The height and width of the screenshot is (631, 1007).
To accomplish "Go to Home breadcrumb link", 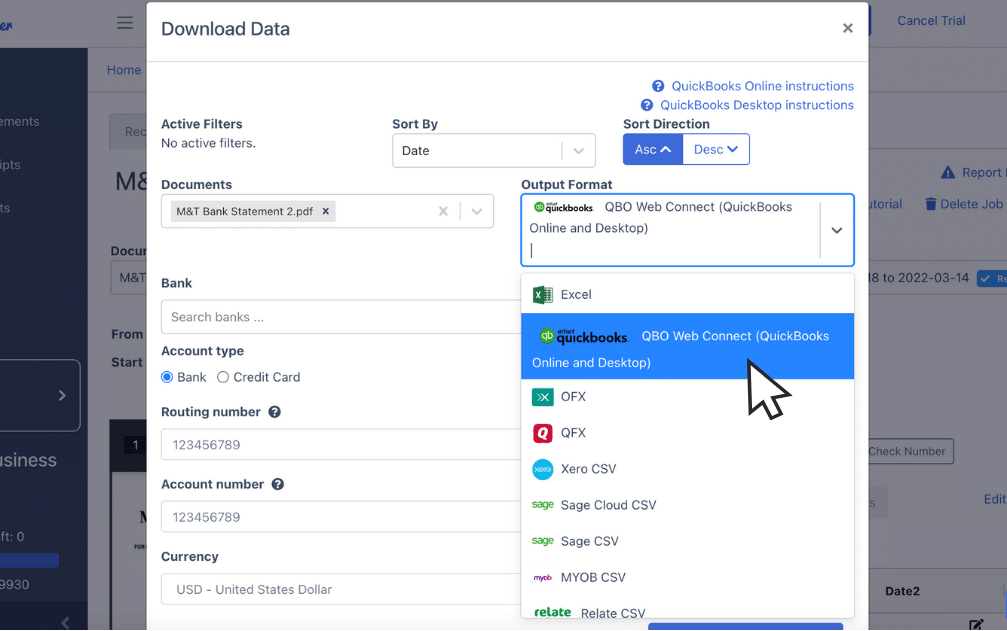I will click(x=124, y=69).
